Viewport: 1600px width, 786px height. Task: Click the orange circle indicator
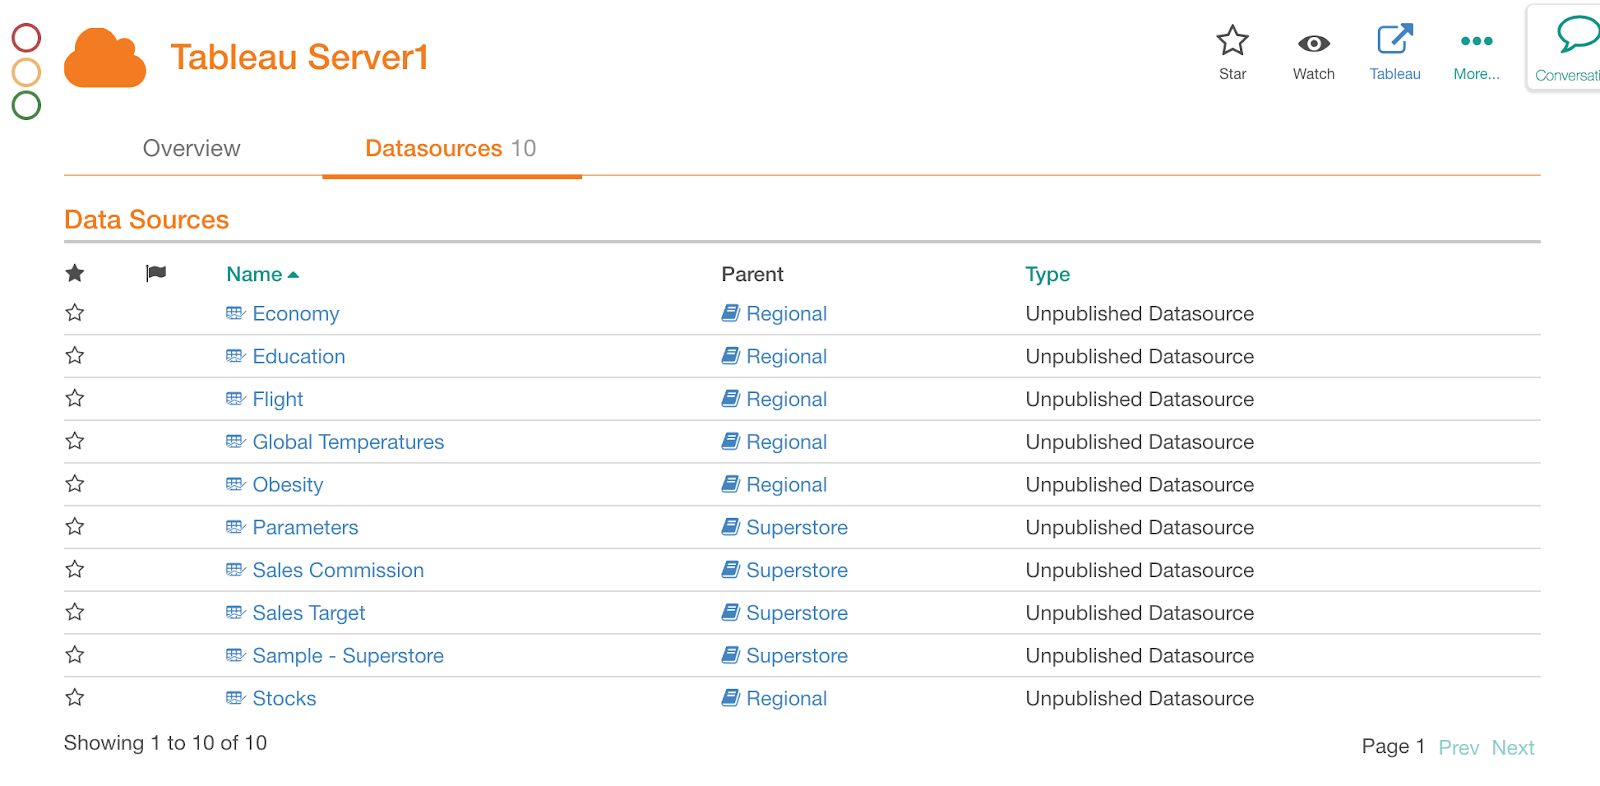tap(26, 72)
